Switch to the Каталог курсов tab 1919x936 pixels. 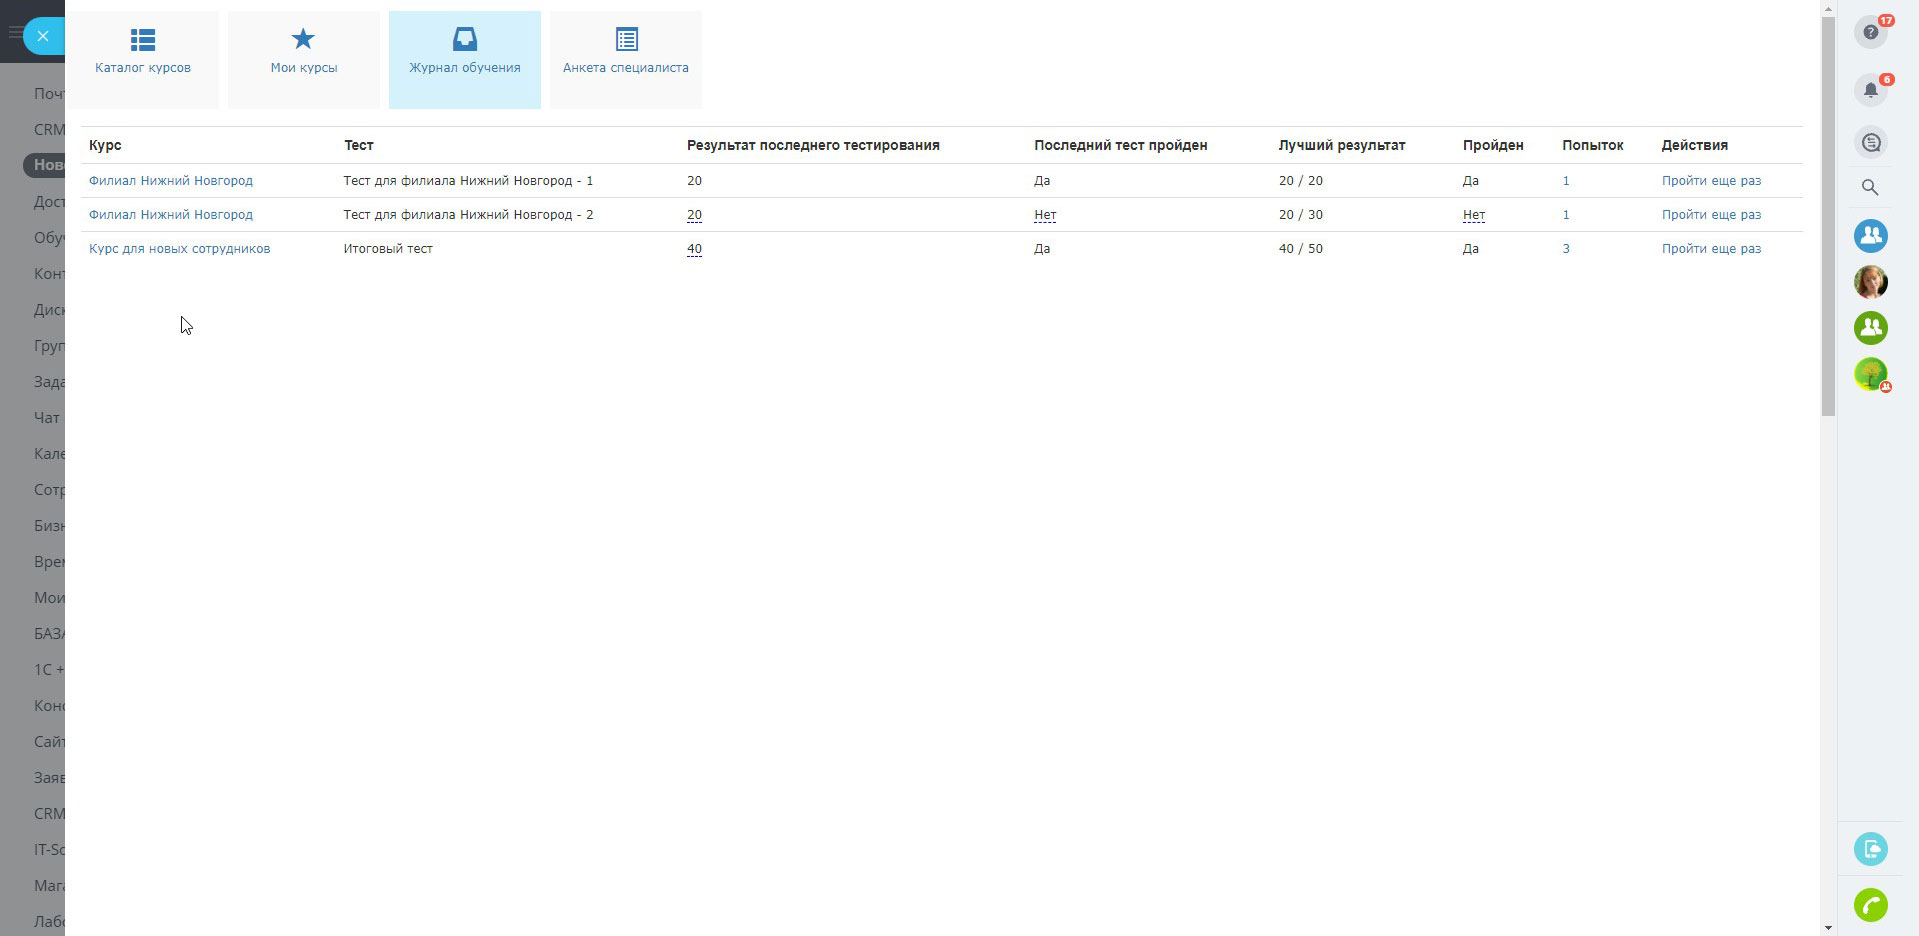click(x=143, y=59)
